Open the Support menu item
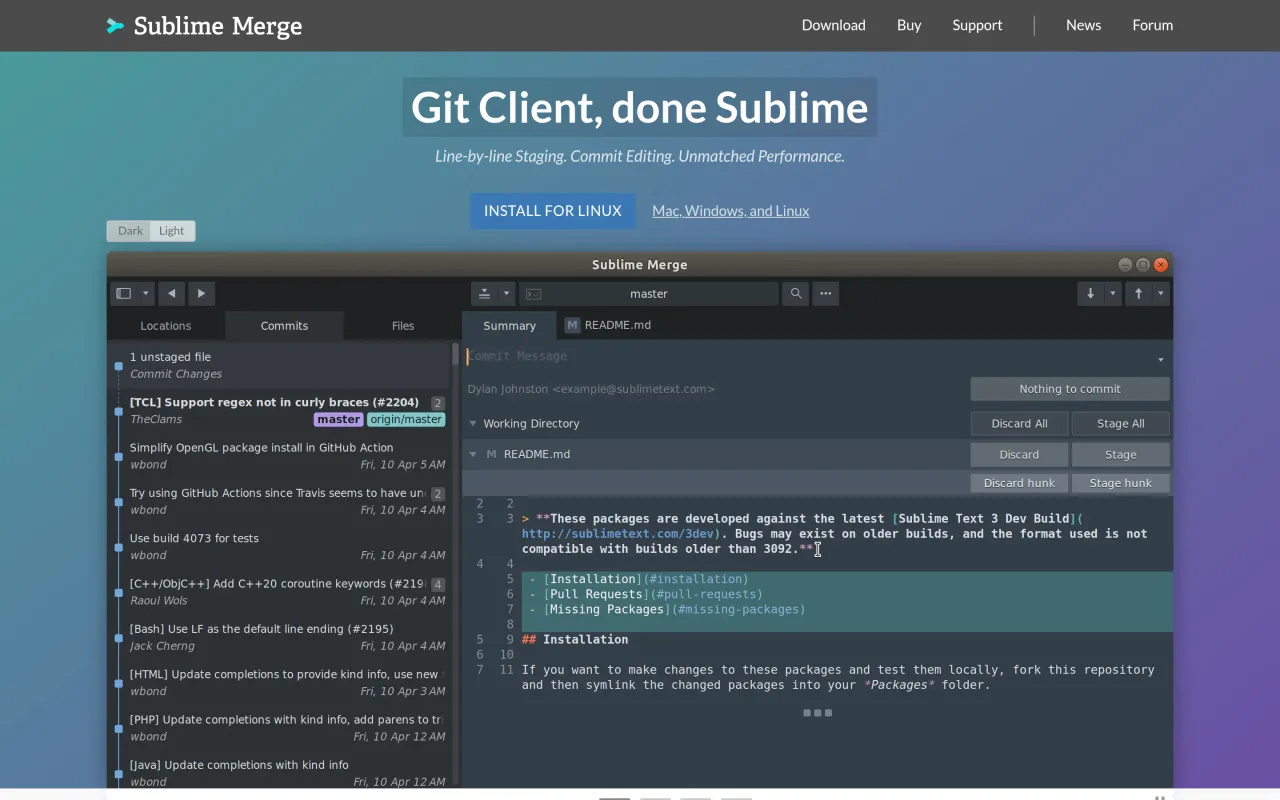This screenshot has height=800, width=1280. click(977, 25)
